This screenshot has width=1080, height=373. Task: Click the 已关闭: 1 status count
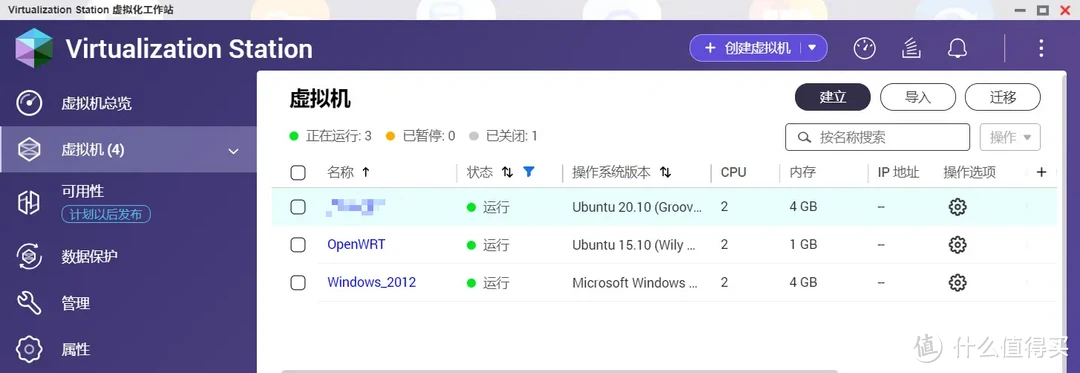click(503, 136)
